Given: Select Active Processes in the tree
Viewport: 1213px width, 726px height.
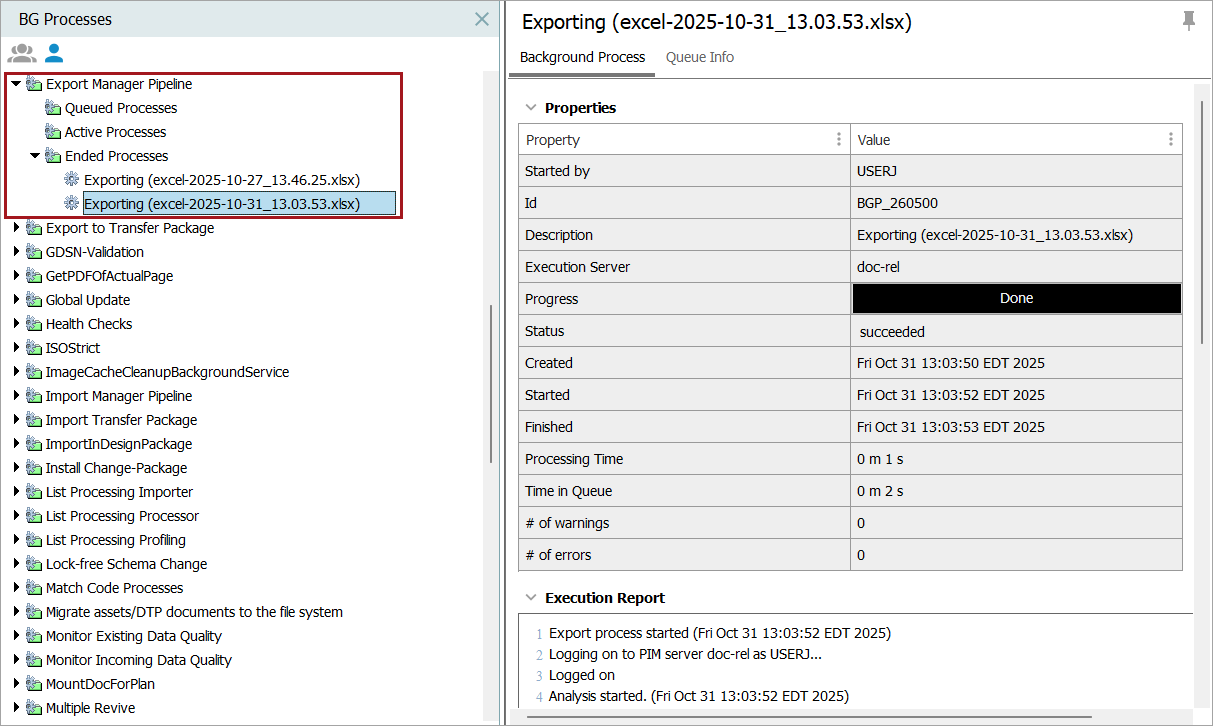Looking at the screenshot, I should coord(115,132).
